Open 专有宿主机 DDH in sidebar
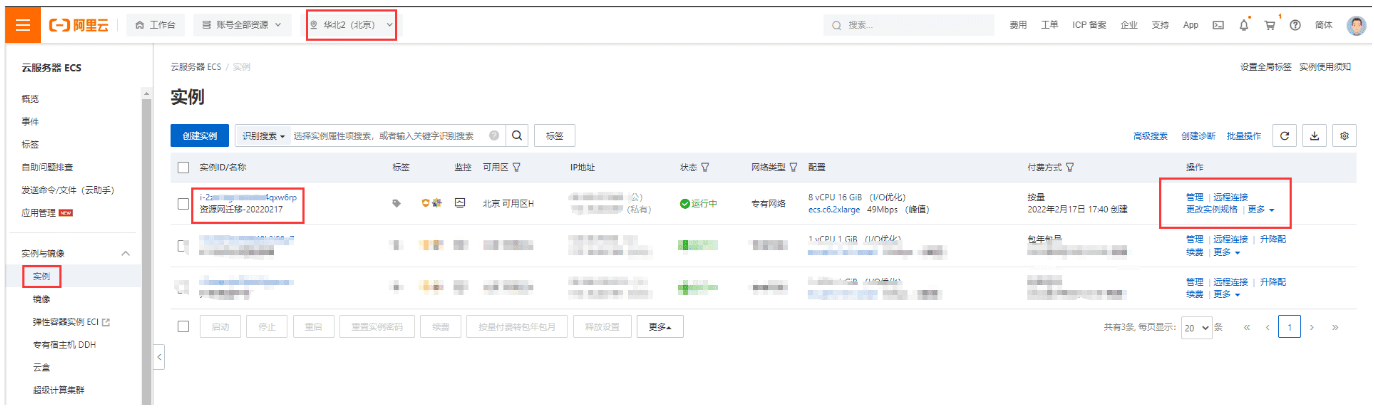1374x418 pixels. click(x=64, y=344)
